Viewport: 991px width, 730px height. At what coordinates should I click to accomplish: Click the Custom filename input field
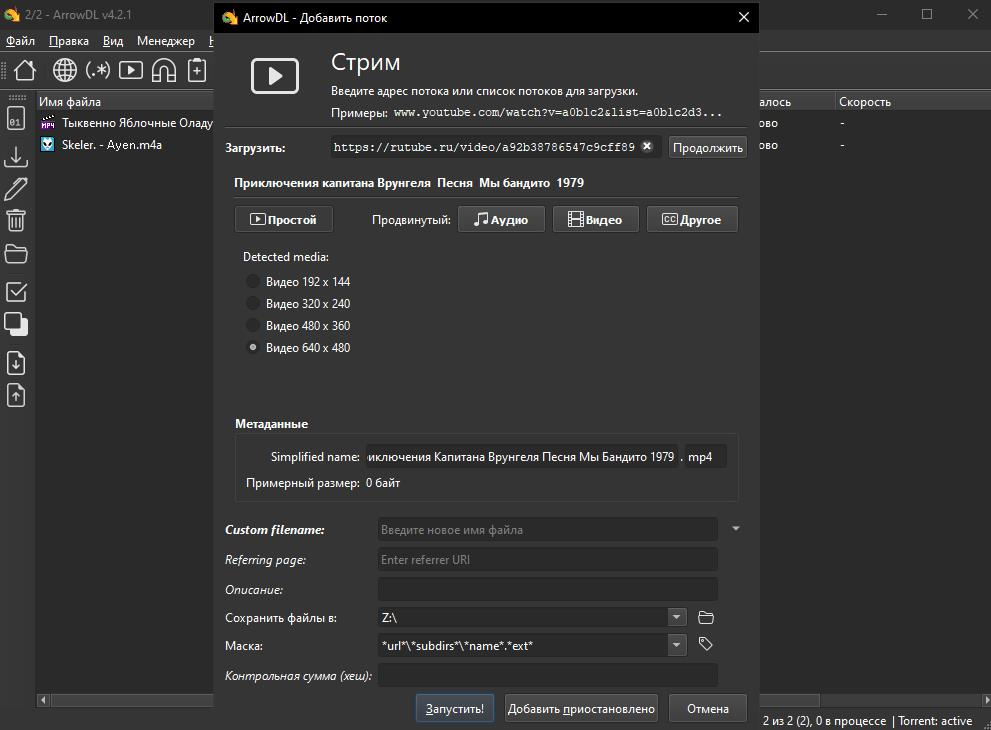point(547,530)
